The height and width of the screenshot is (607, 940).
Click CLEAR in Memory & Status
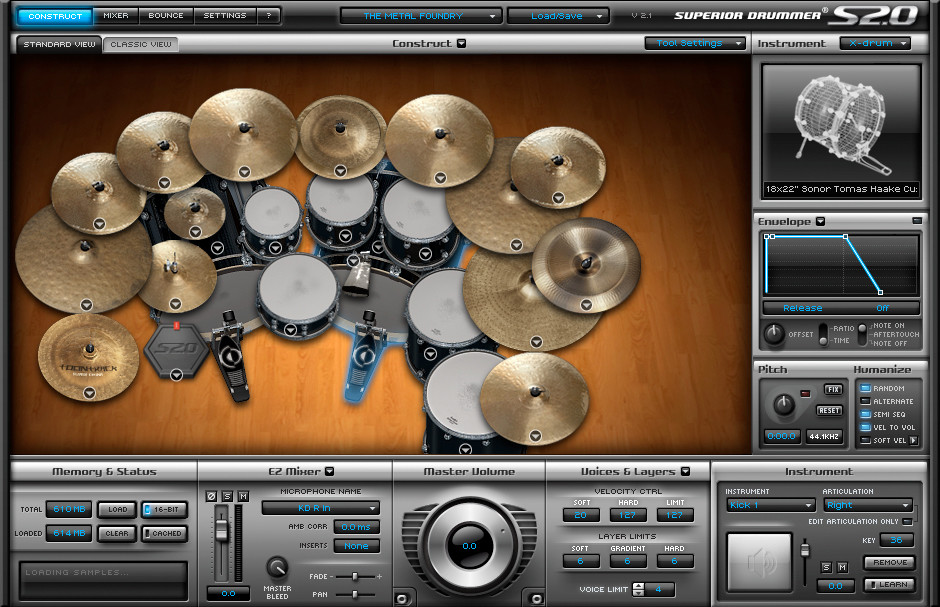[x=116, y=534]
